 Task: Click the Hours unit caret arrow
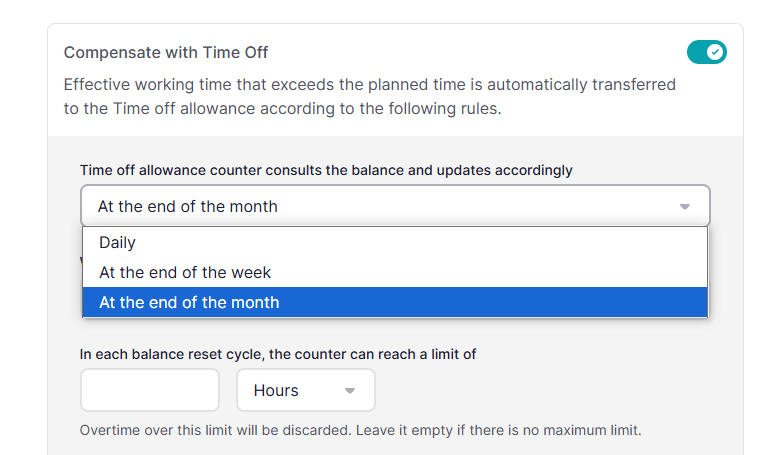350,391
